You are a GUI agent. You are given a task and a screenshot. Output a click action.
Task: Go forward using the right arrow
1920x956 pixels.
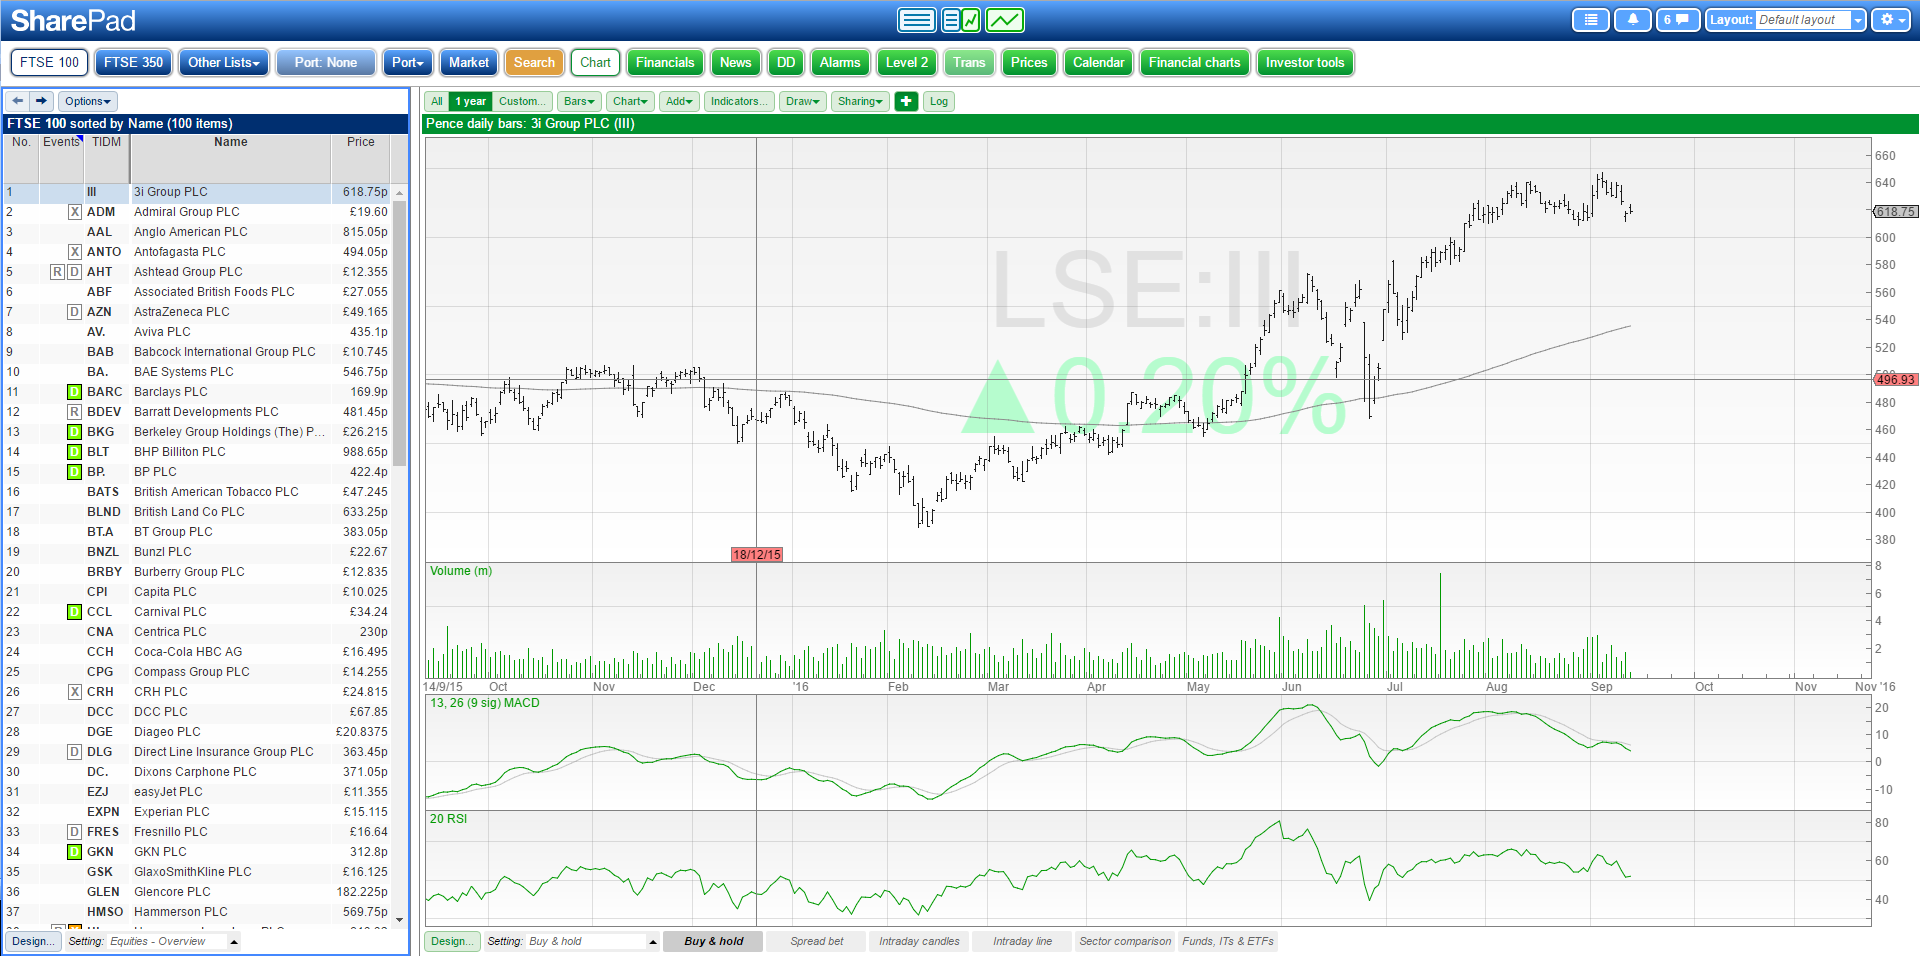tap(41, 101)
